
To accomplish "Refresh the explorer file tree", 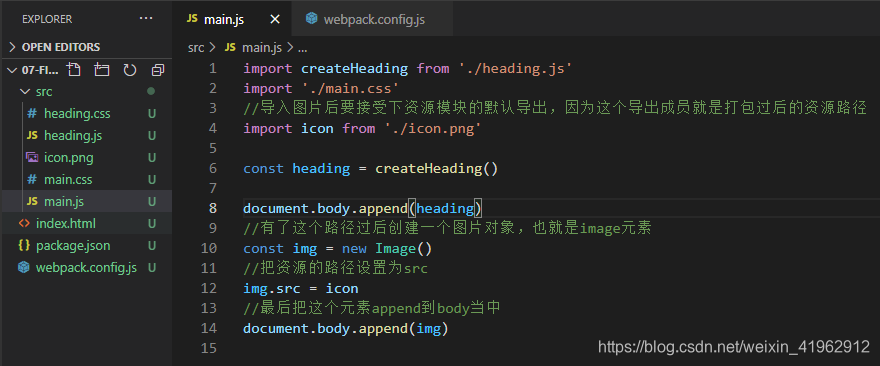I will (x=130, y=70).
